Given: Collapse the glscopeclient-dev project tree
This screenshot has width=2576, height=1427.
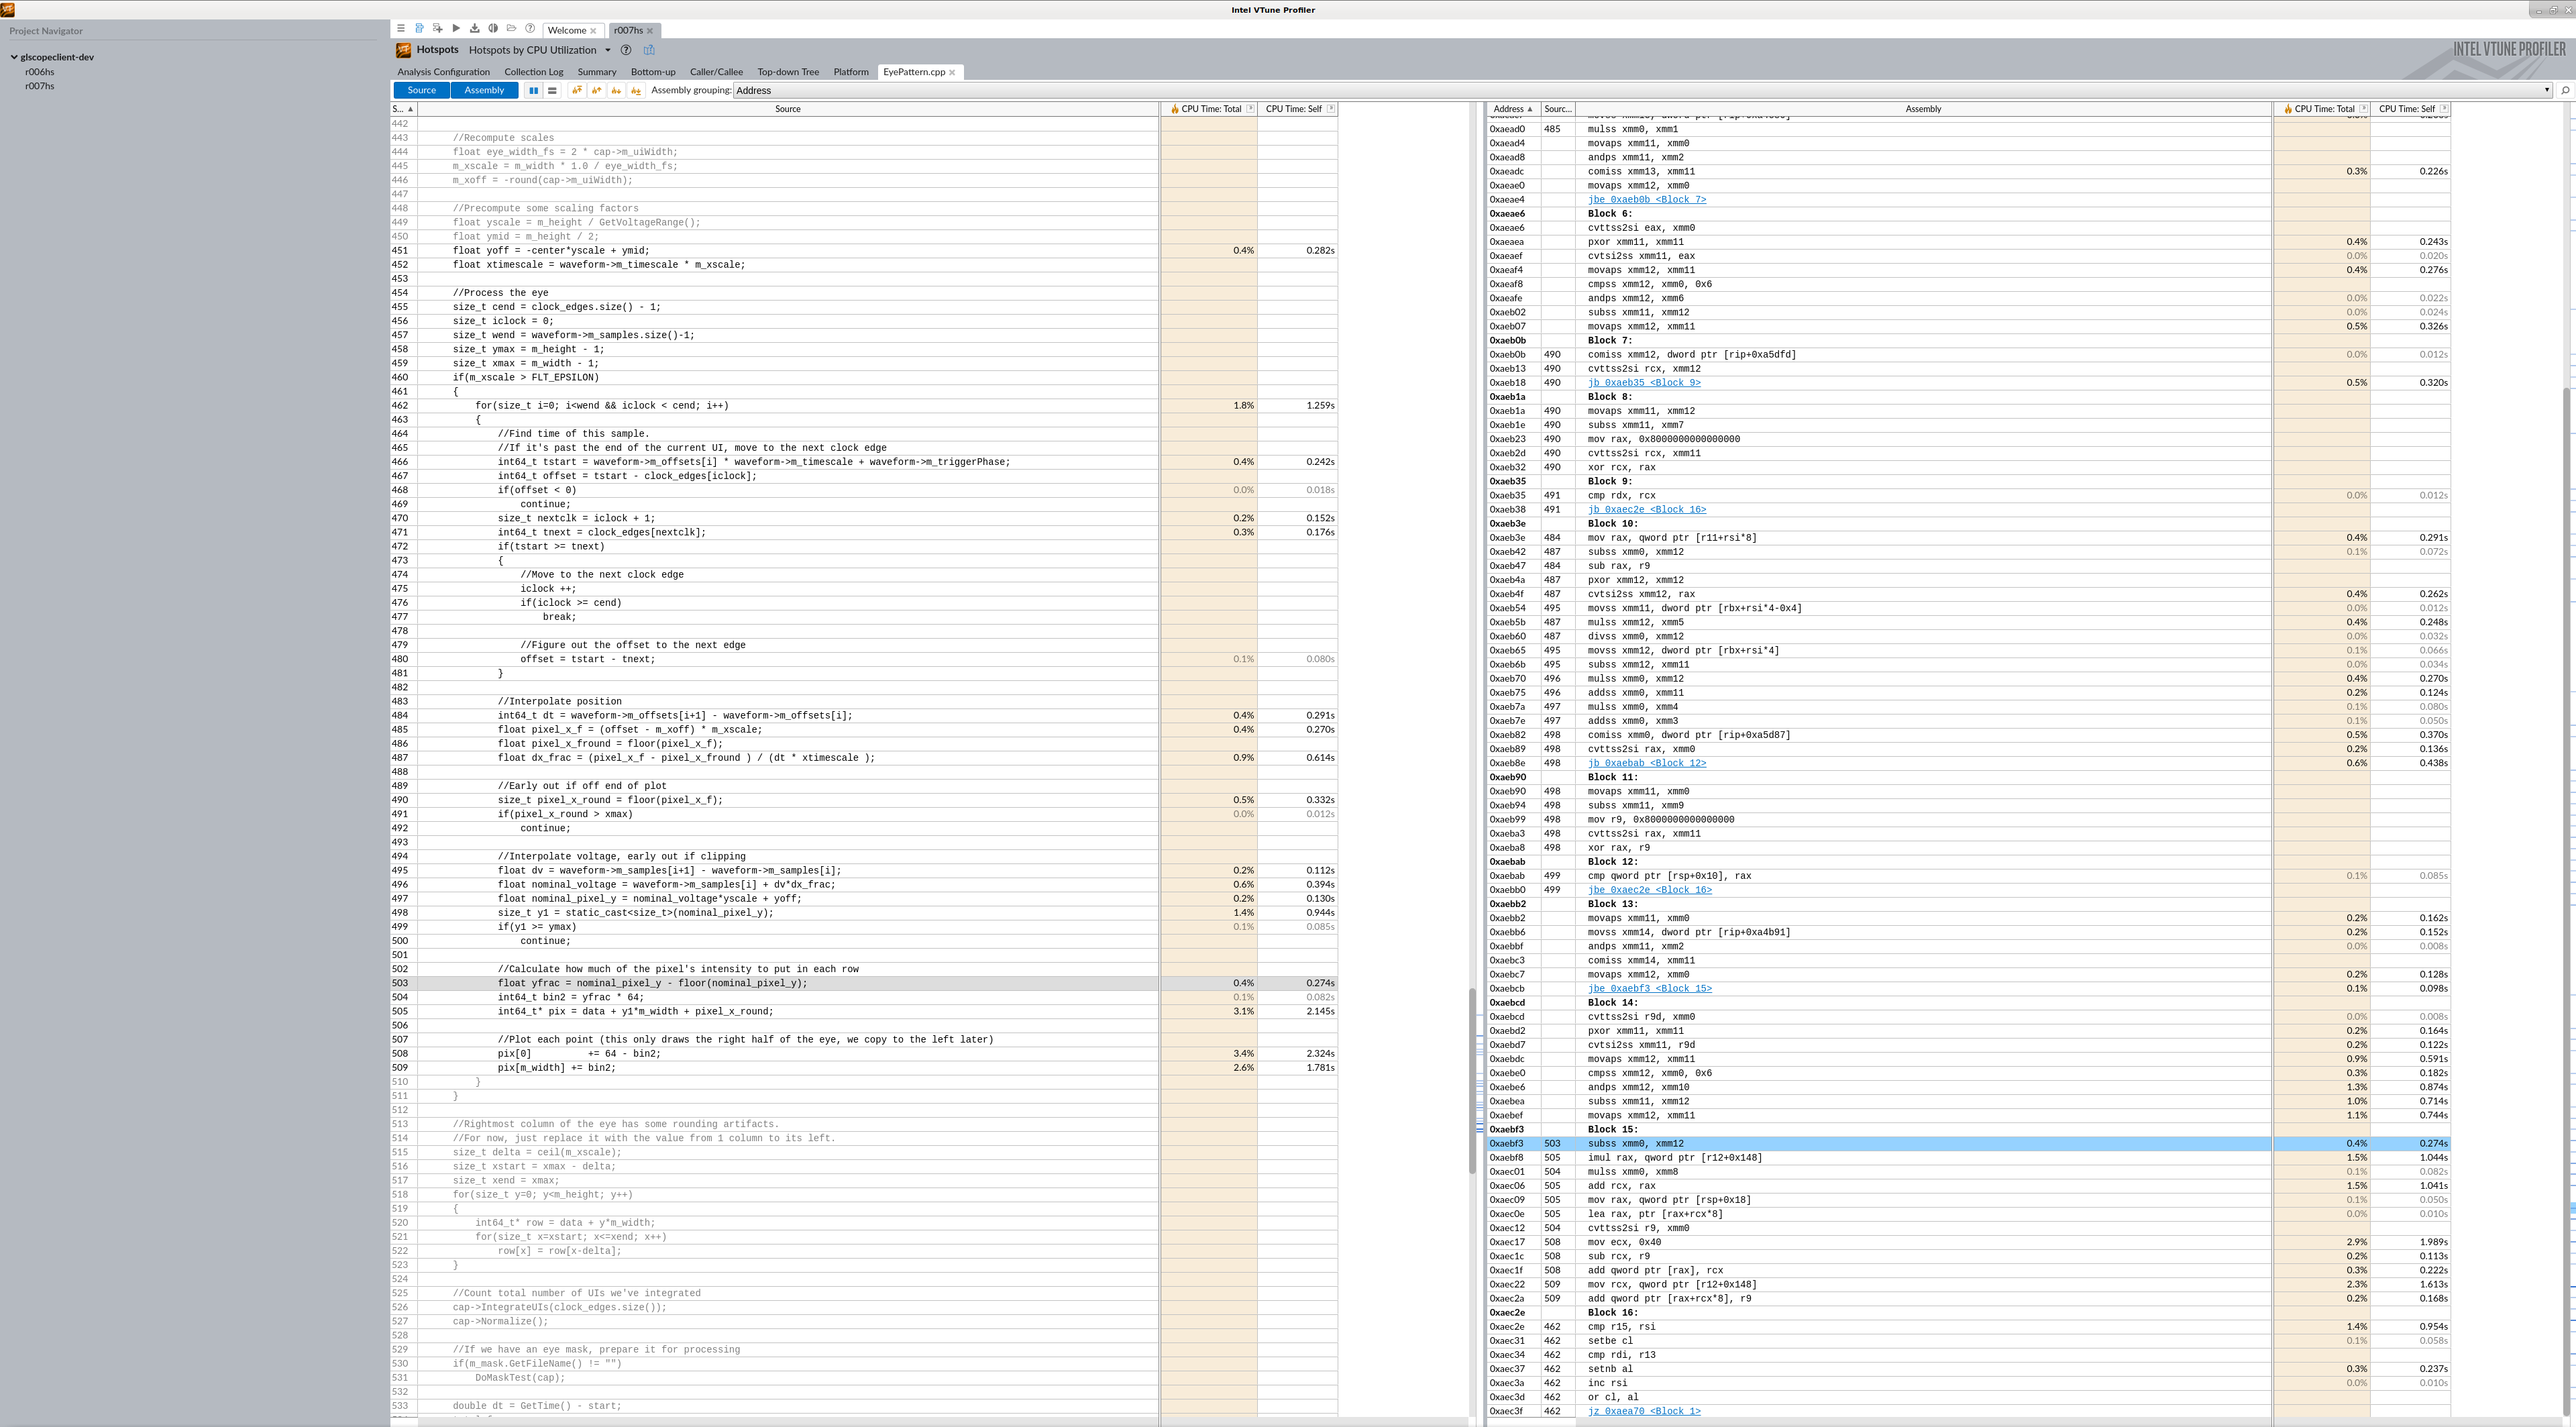Looking at the screenshot, I should coord(14,57).
